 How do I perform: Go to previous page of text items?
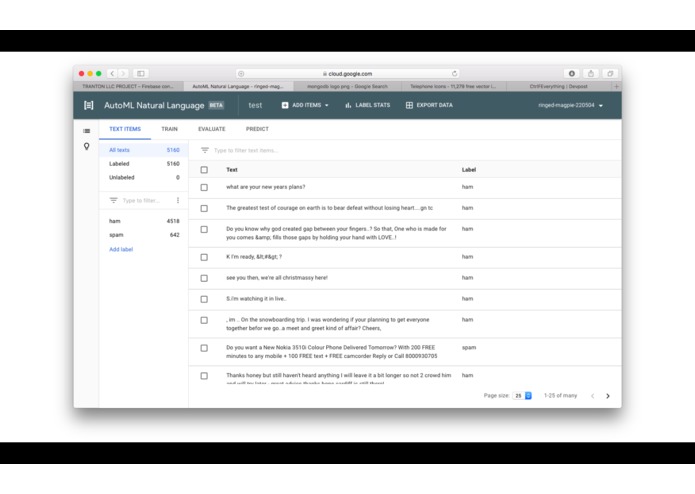(x=592, y=396)
